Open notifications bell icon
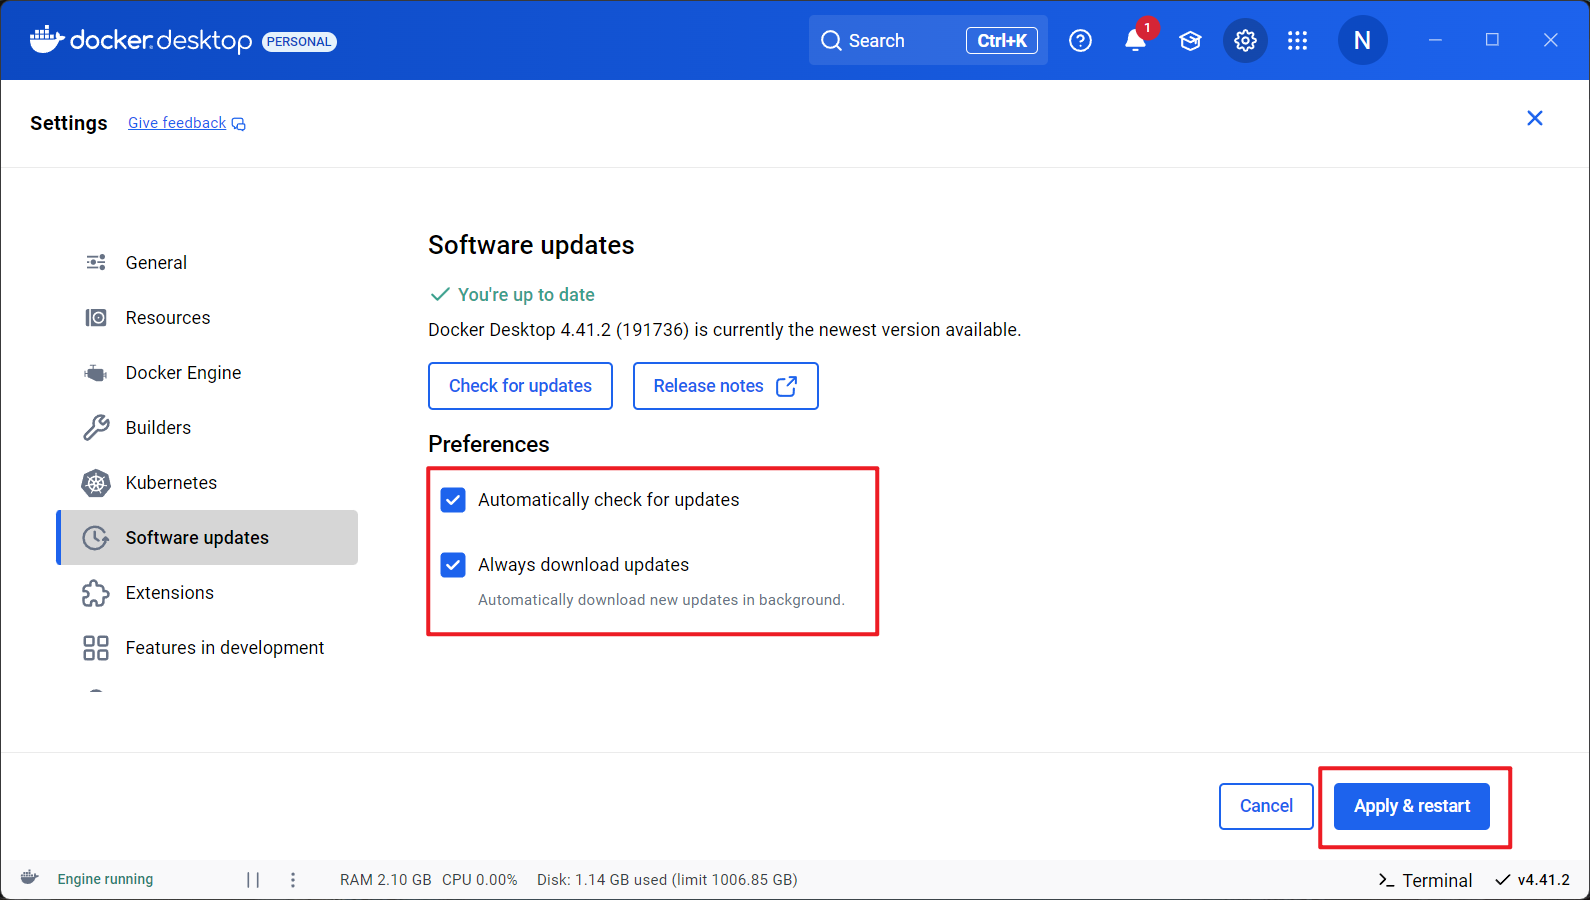Image resolution: width=1590 pixels, height=900 pixels. click(x=1136, y=41)
